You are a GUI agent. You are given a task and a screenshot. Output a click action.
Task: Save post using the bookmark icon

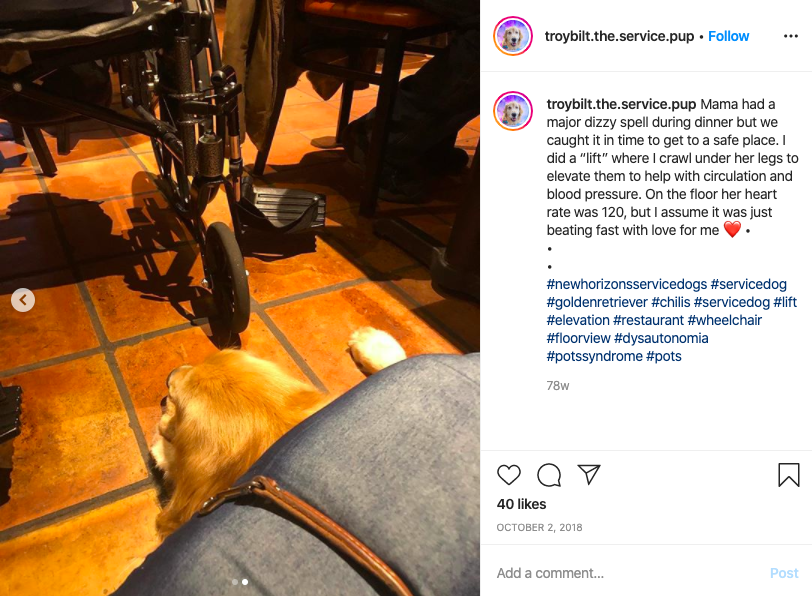pos(789,475)
